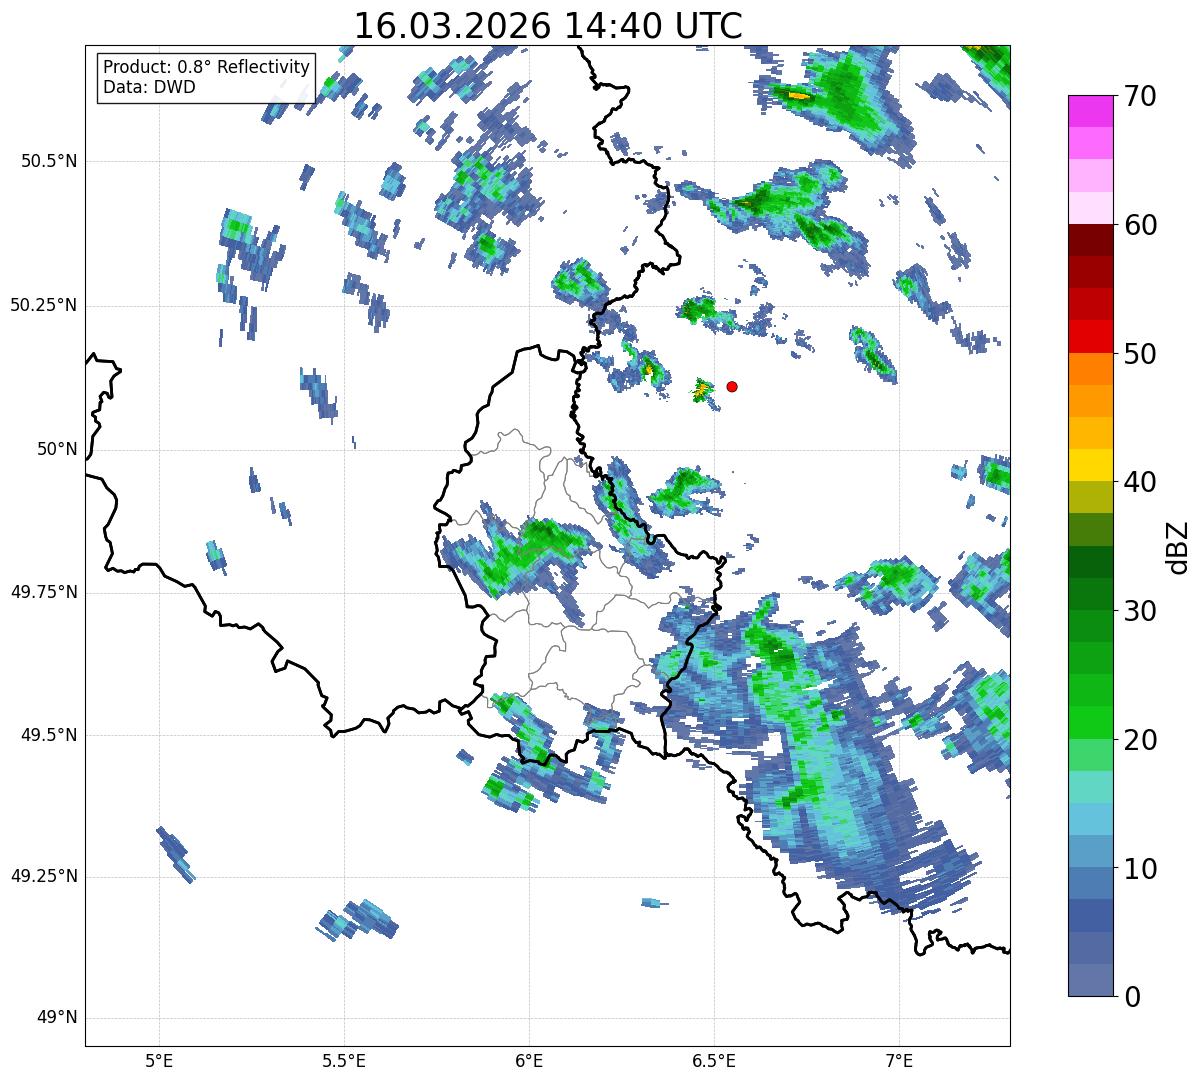Click the Data: DWD text
This screenshot has width=1202, height=1081.
click(149, 87)
